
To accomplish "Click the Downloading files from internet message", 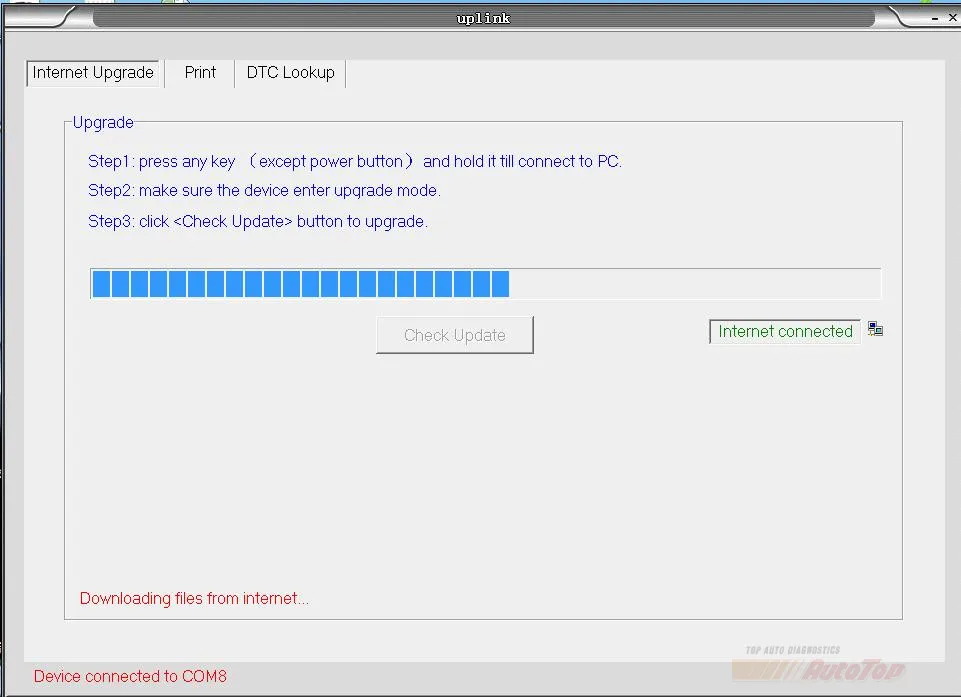I will click(194, 598).
